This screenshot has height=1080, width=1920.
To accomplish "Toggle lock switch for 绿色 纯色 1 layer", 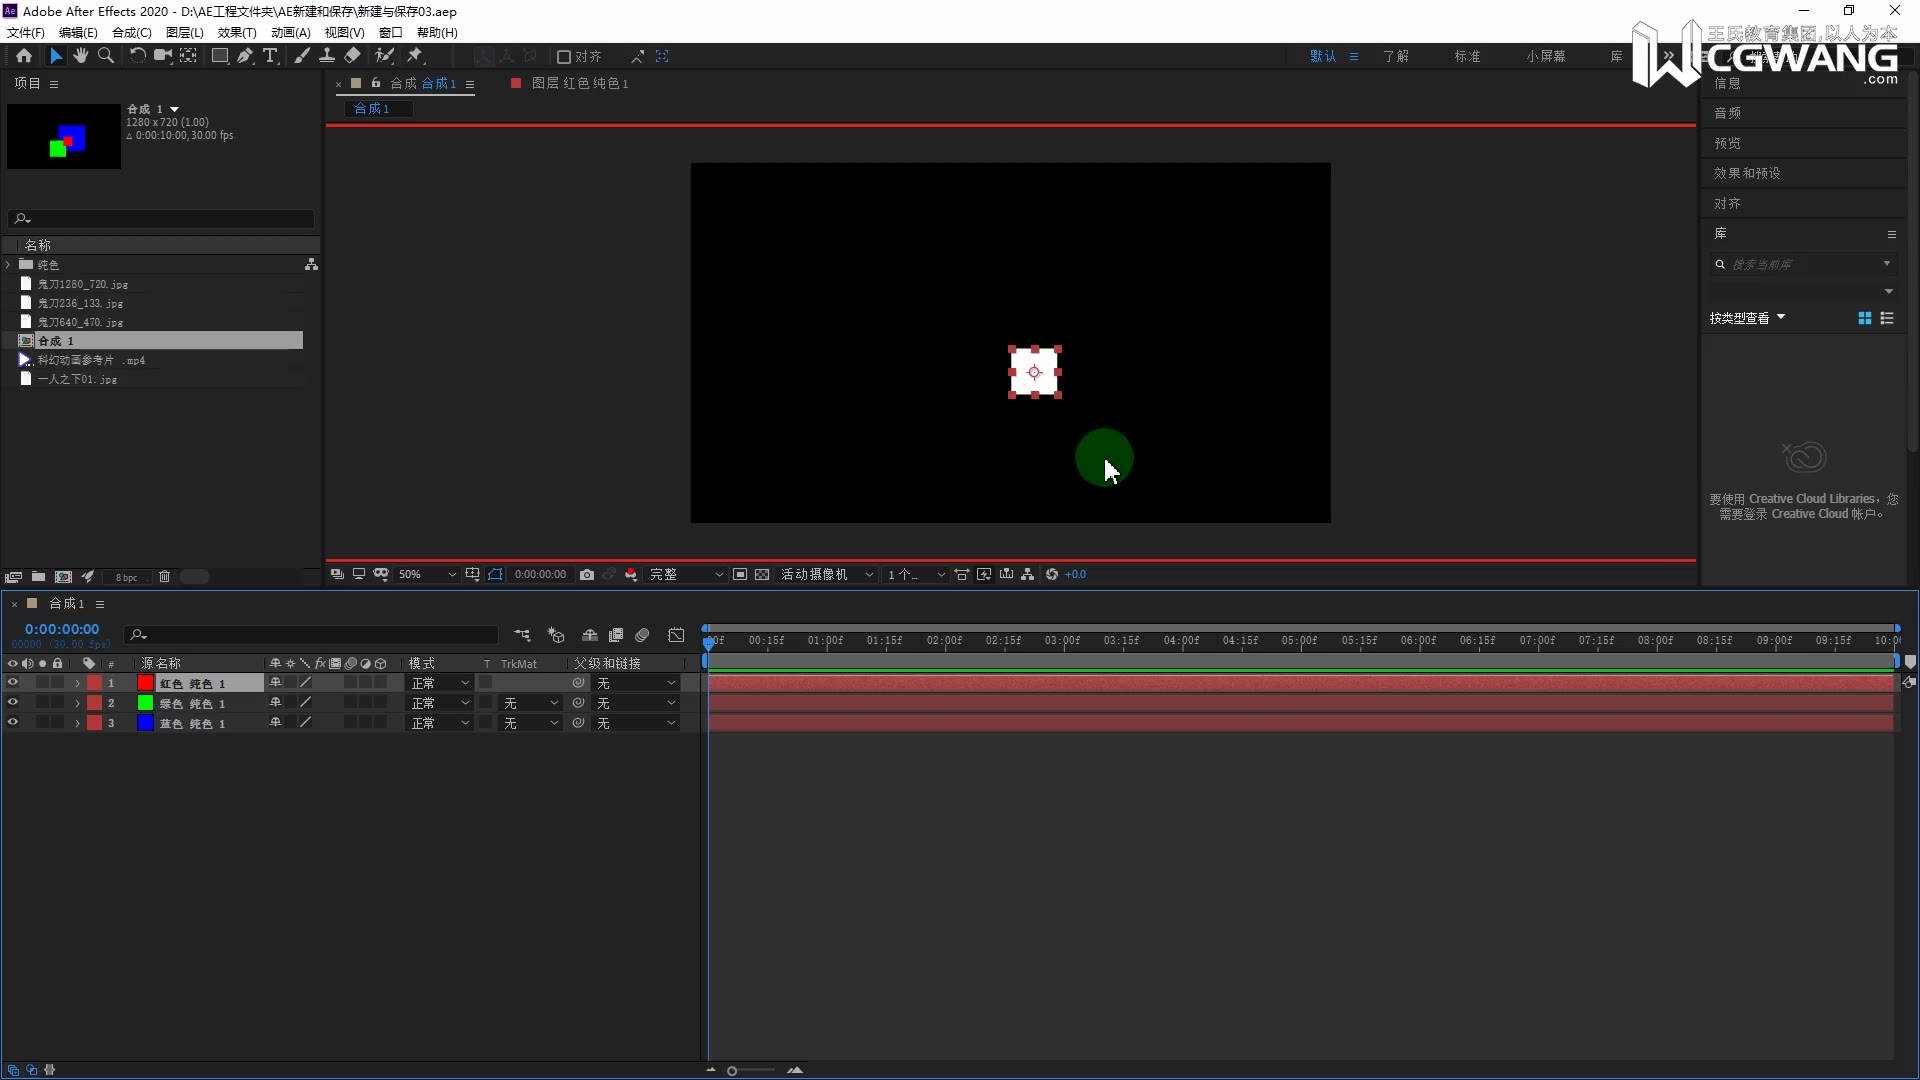I will [x=57, y=703].
